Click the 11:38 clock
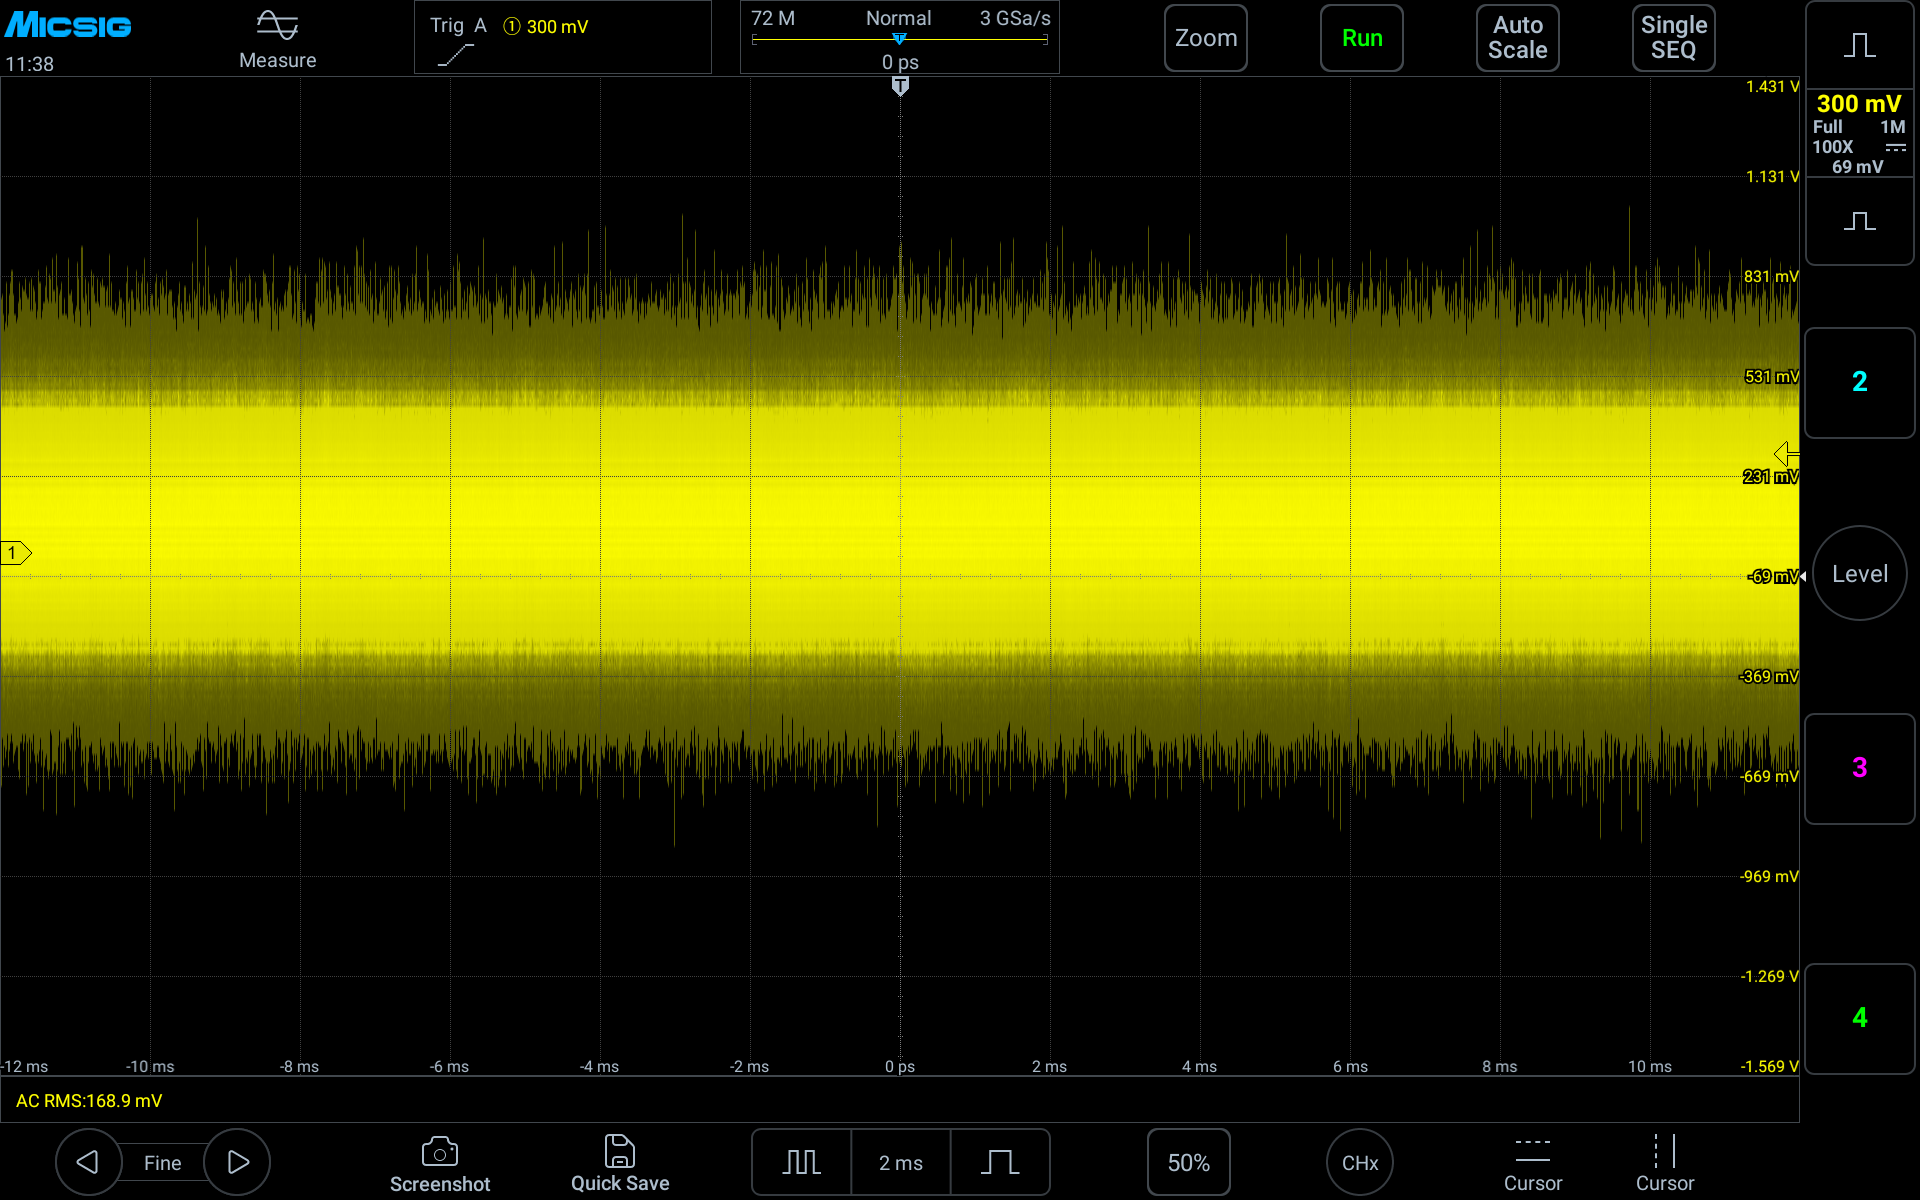 pos(30,64)
